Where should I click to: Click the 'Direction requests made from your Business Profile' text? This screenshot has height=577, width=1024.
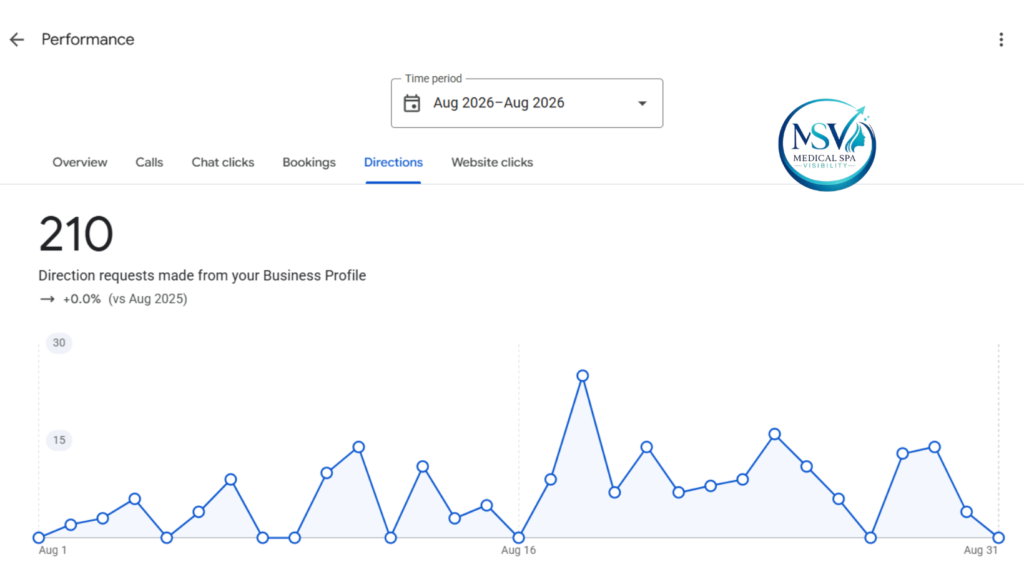pyautogui.click(x=202, y=275)
